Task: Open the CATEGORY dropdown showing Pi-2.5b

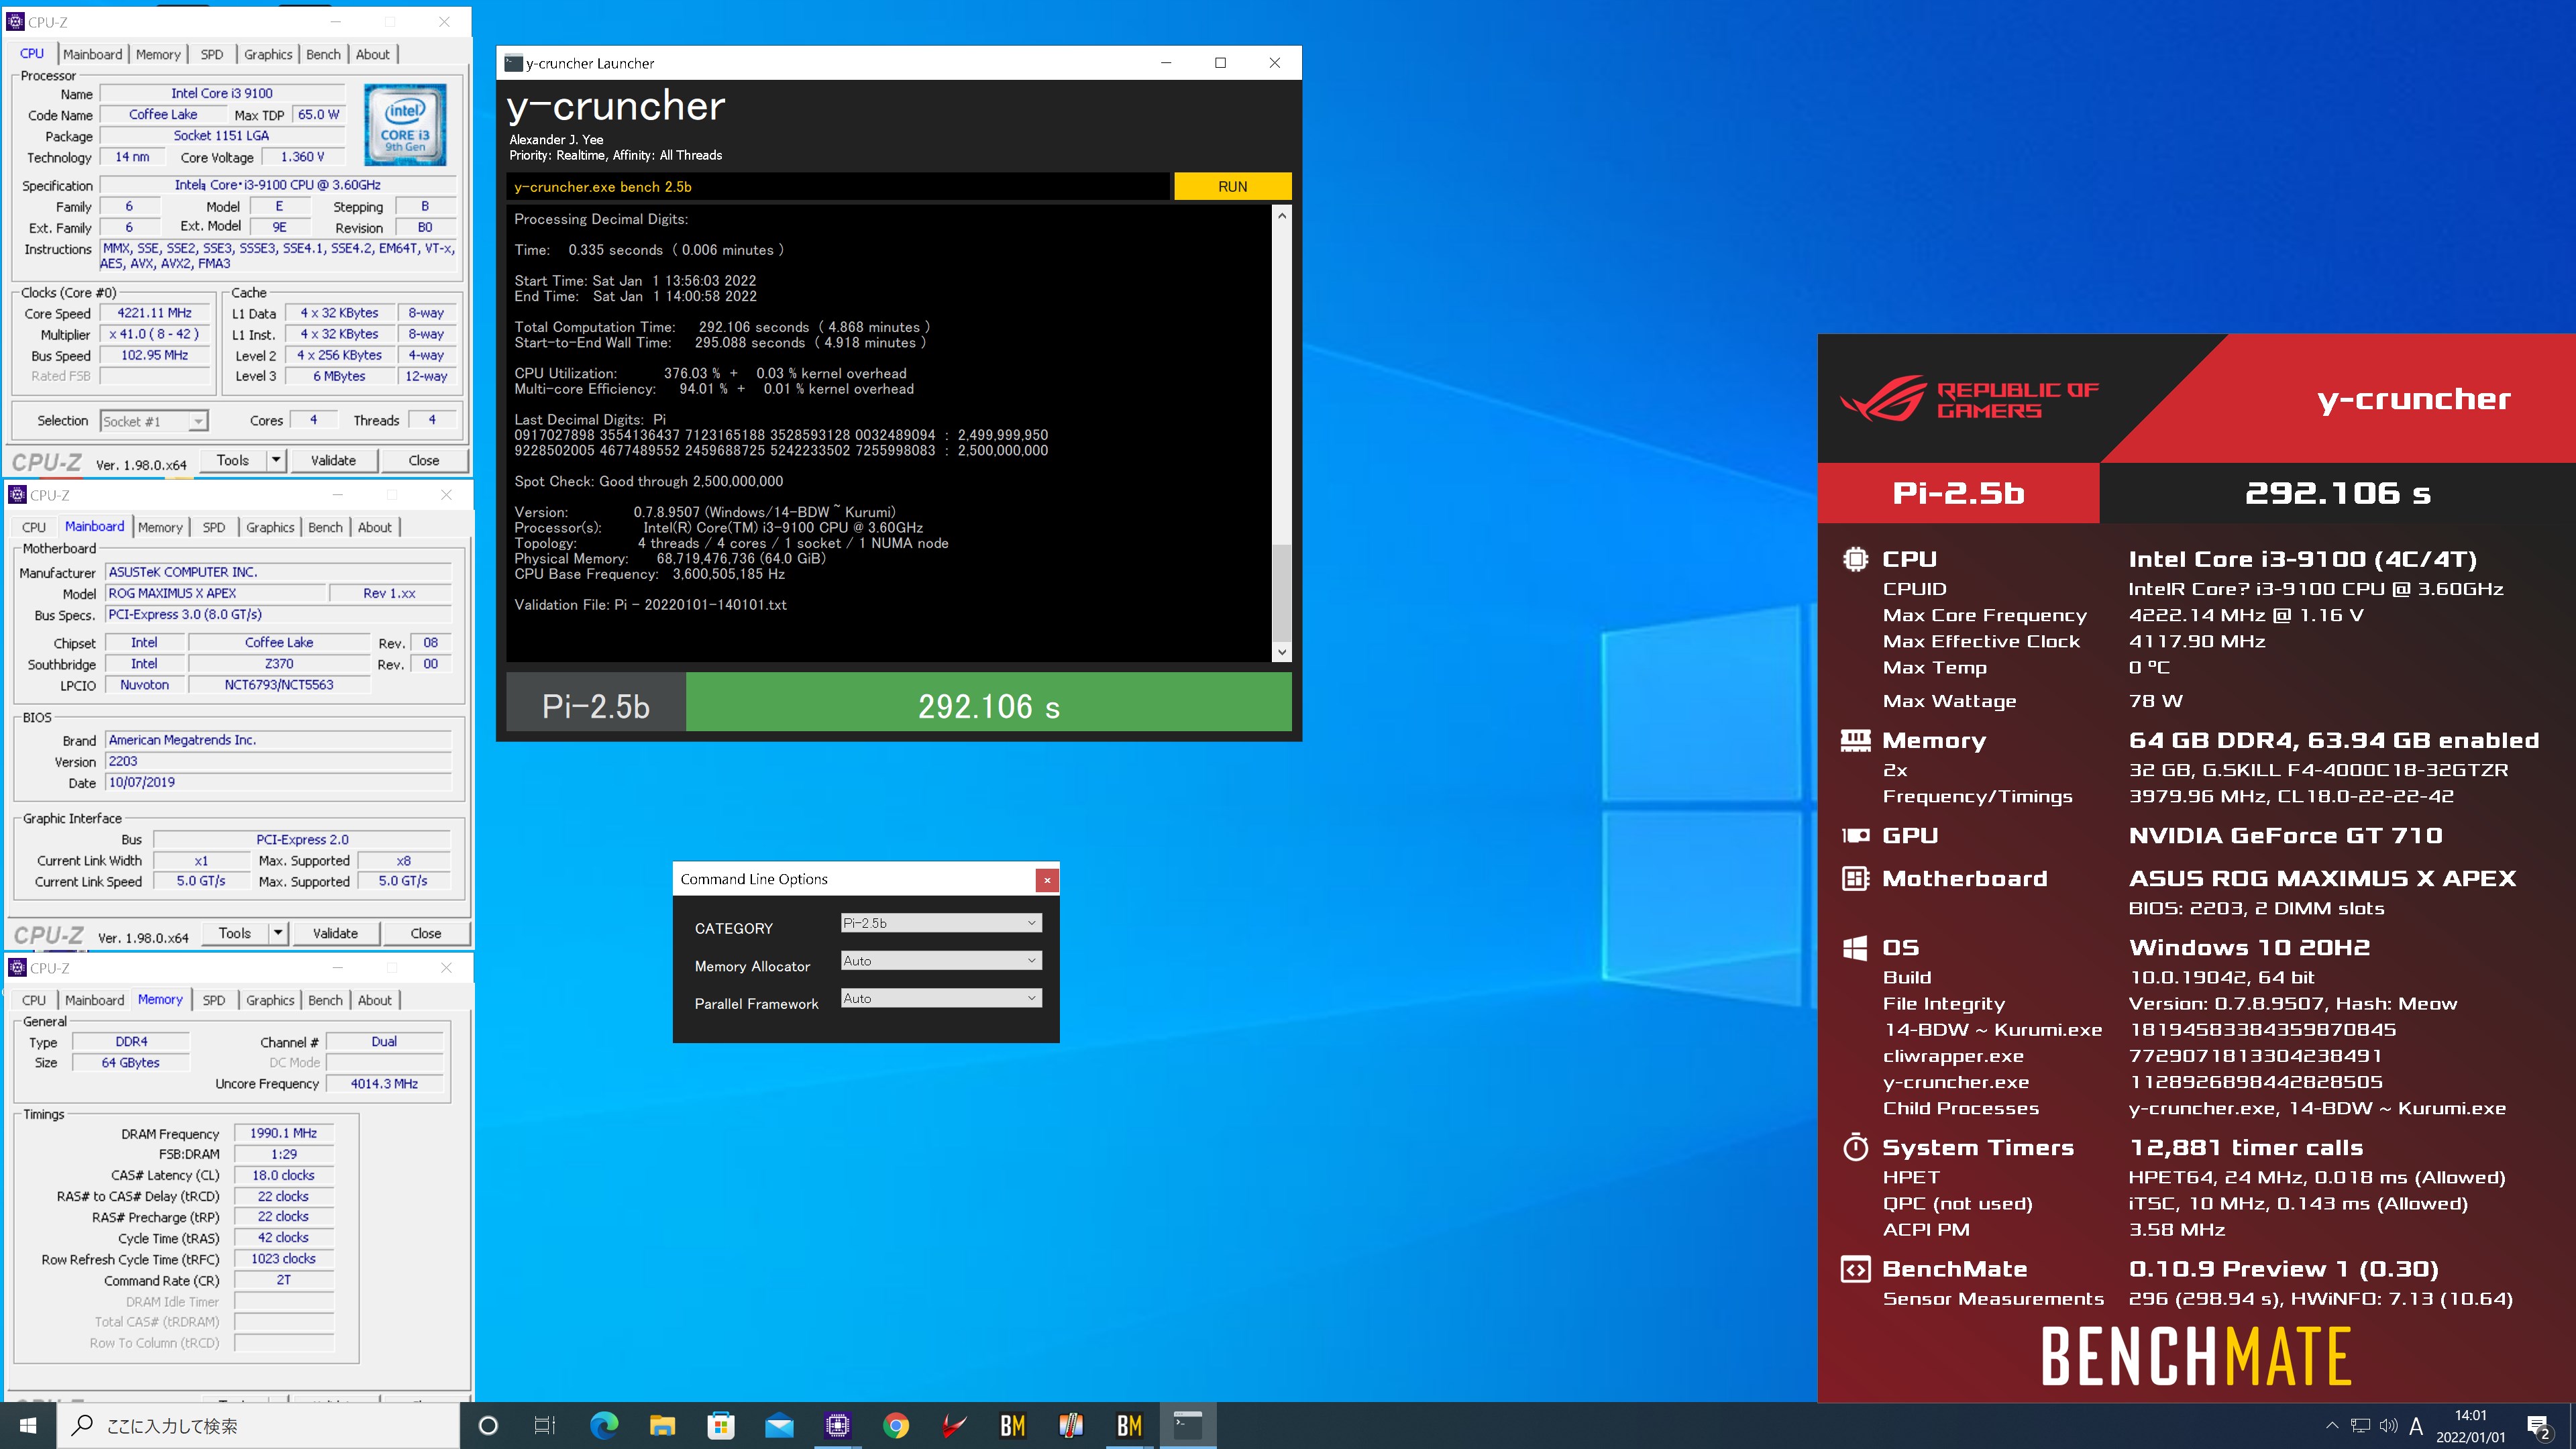Action: tap(941, 923)
